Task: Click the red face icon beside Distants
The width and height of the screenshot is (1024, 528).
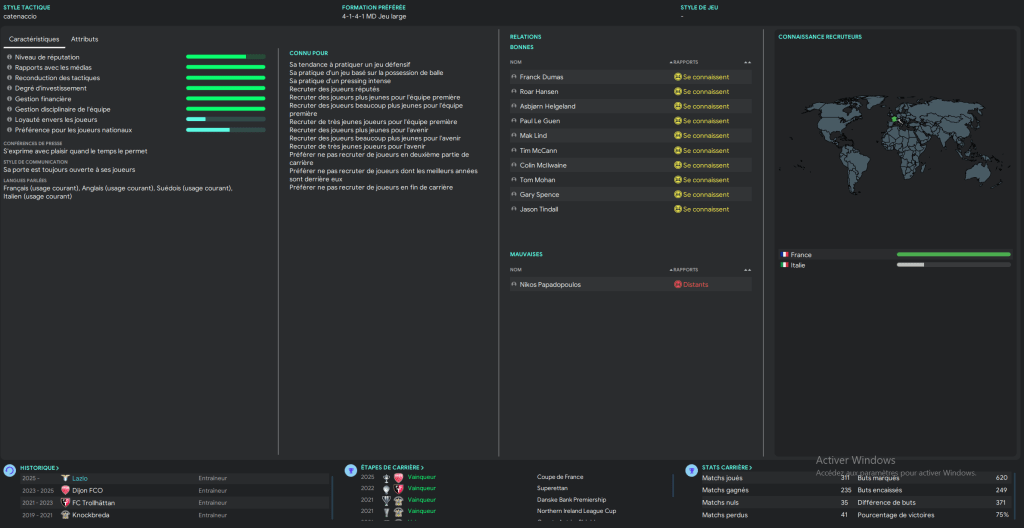Action: (x=677, y=285)
